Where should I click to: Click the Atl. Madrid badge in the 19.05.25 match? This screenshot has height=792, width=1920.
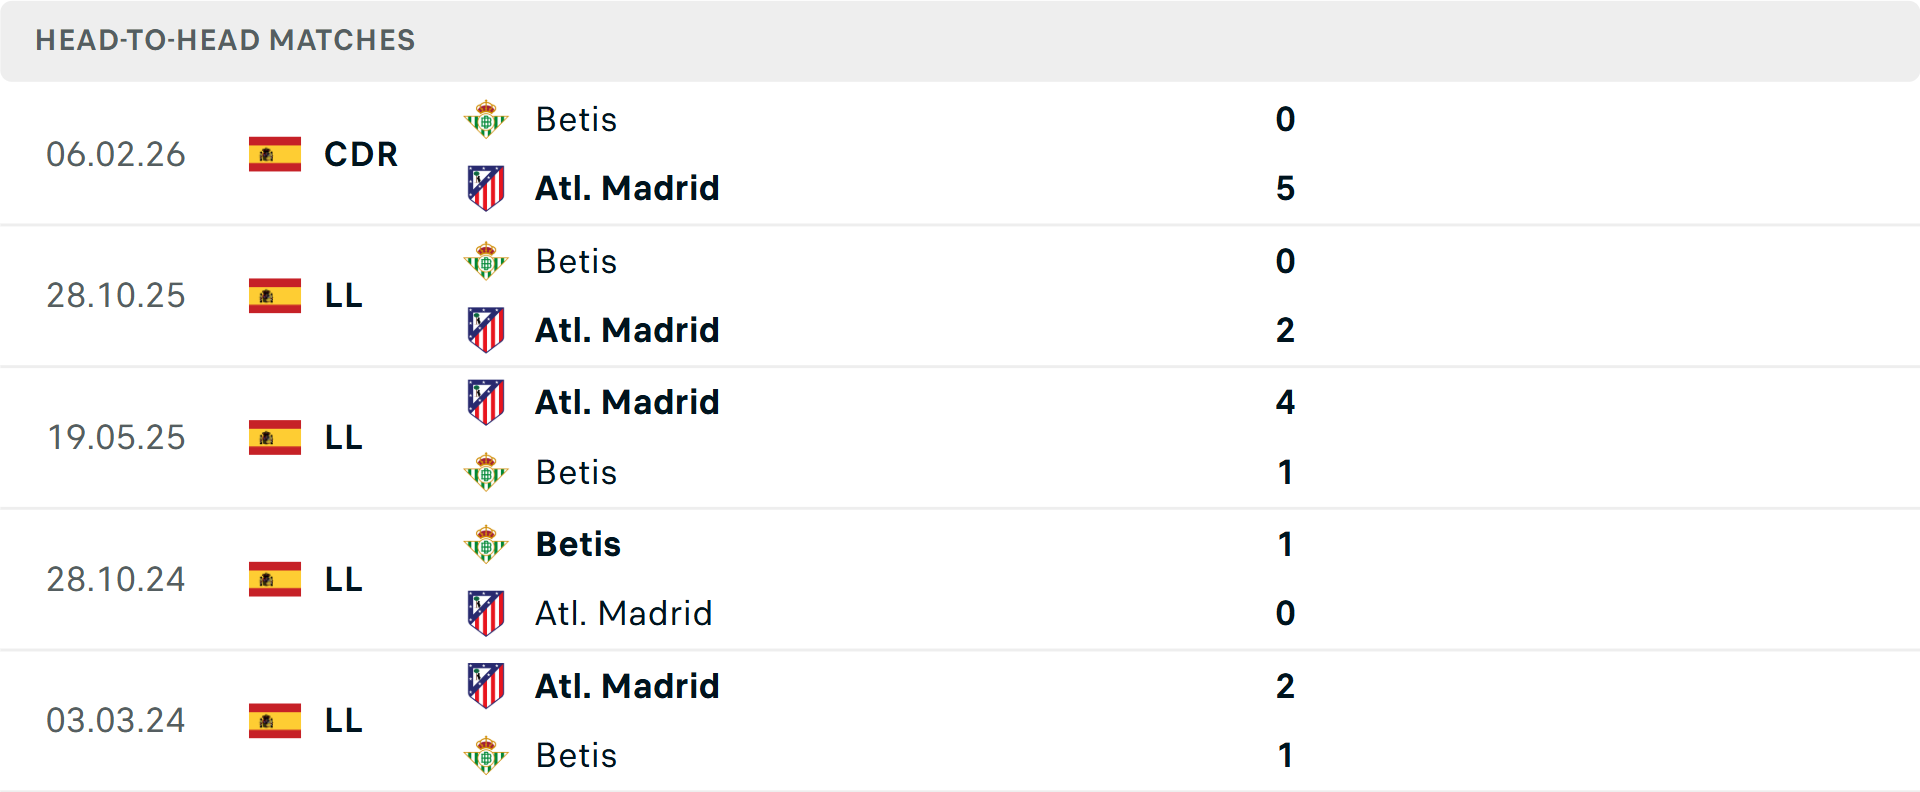pyautogui.click(x=487, y=401)
